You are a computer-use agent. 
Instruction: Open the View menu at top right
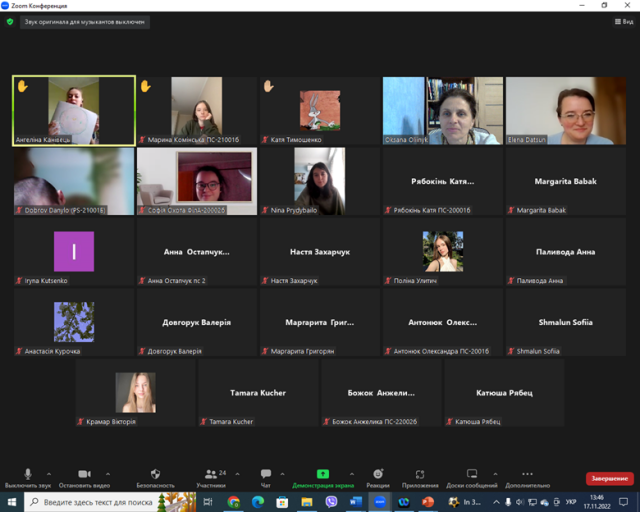(x=624, y=22)
